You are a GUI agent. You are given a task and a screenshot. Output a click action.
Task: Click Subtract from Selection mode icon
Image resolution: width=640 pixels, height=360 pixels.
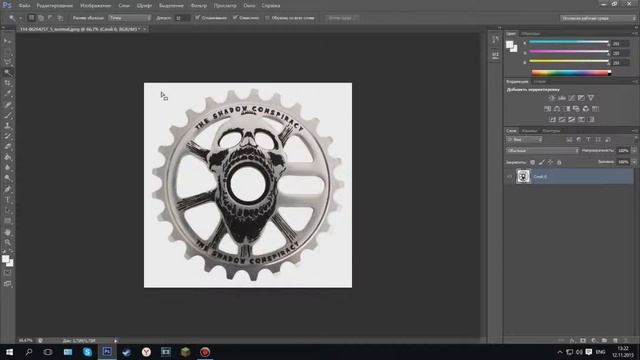click(50, 18)
